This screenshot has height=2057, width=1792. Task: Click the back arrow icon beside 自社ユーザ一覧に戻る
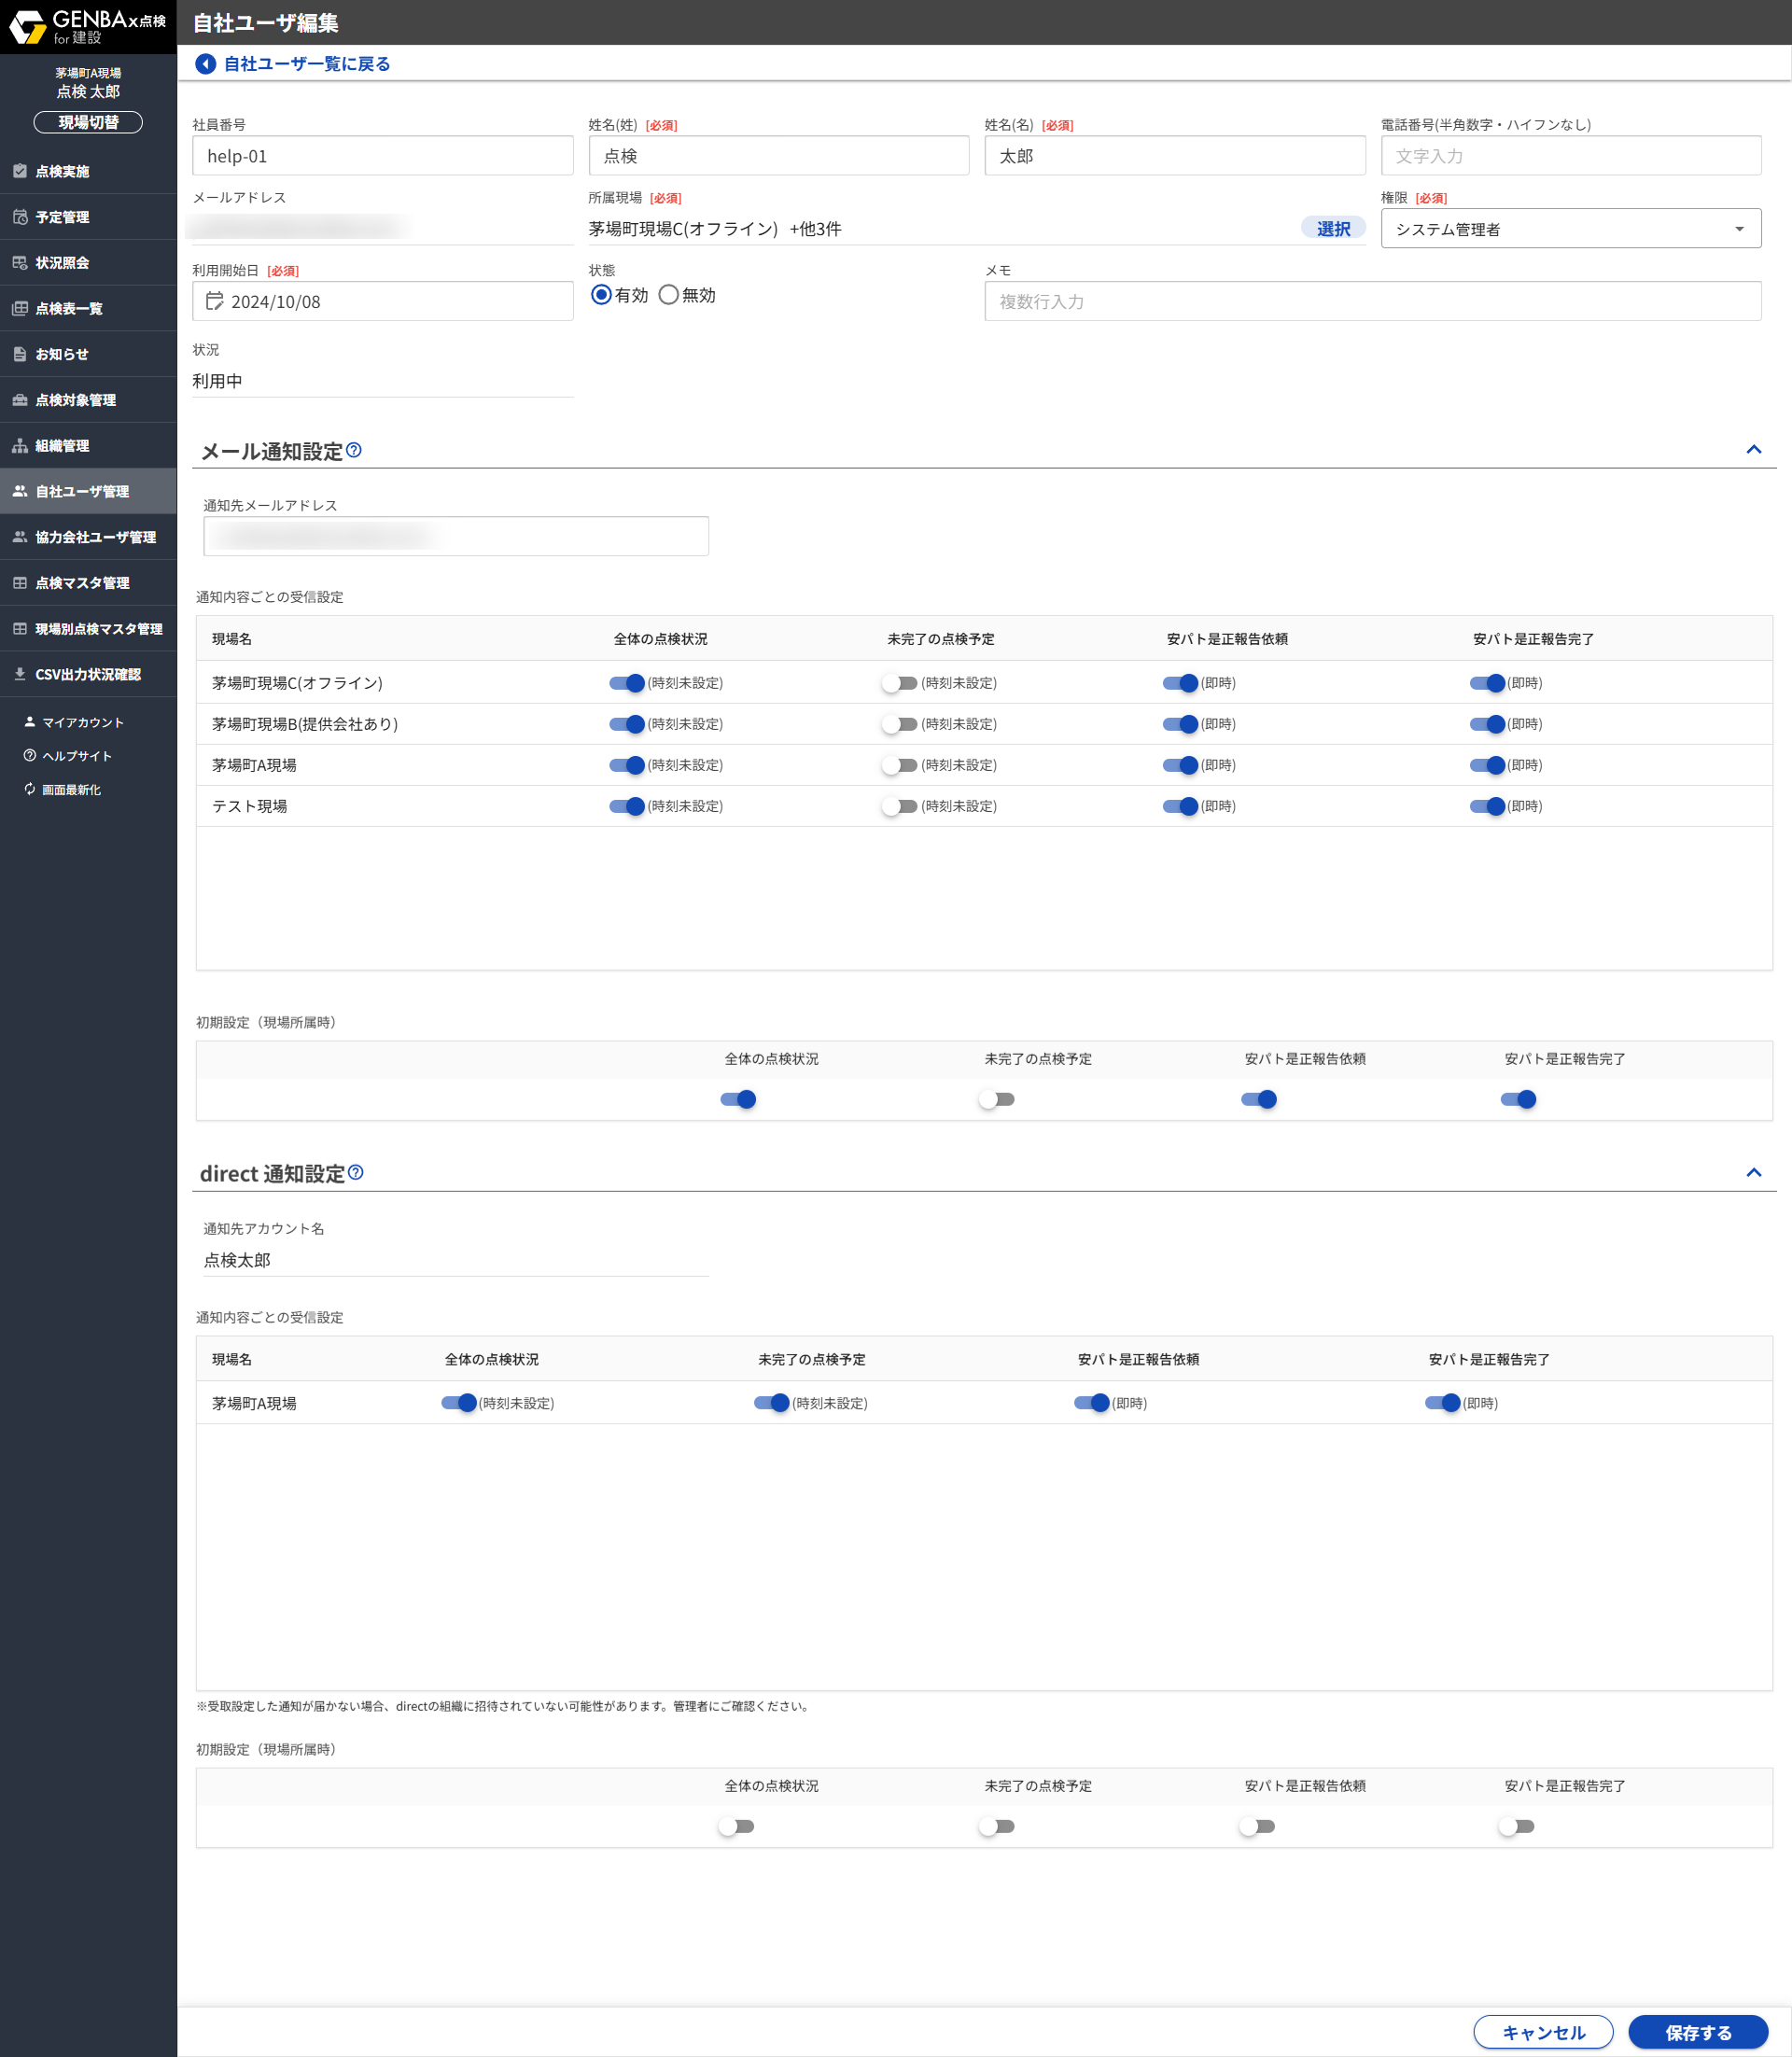205,64
